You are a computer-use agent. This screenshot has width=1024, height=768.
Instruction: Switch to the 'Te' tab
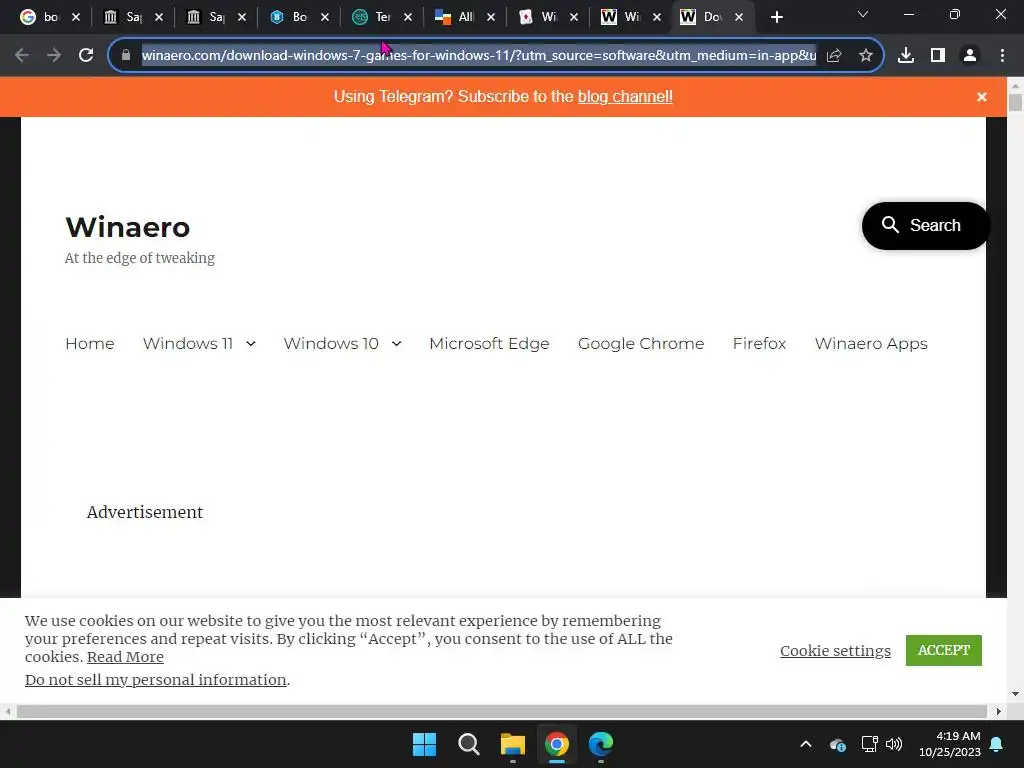(x=371, y=17)
